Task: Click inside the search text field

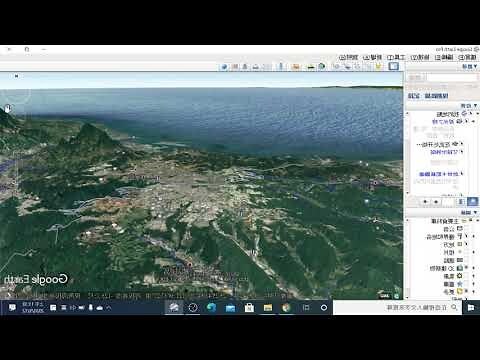Action: coord(452,77)
